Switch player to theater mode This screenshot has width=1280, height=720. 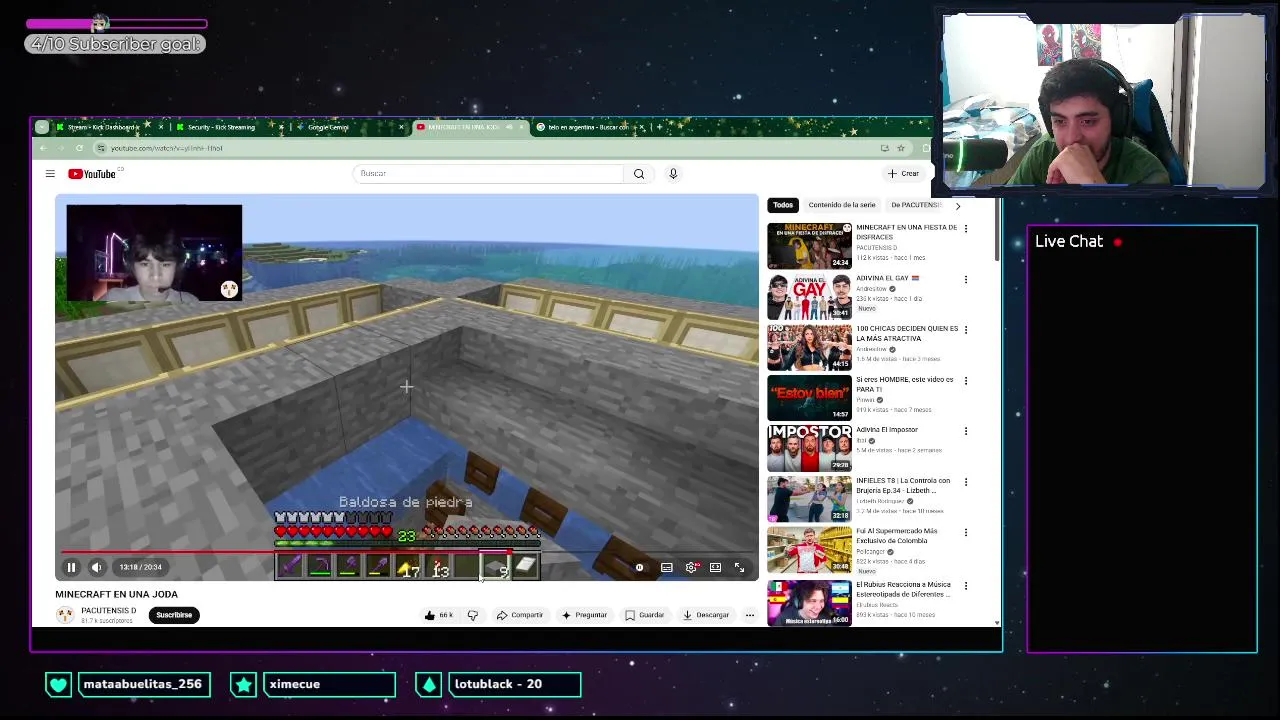click(715, 567)
